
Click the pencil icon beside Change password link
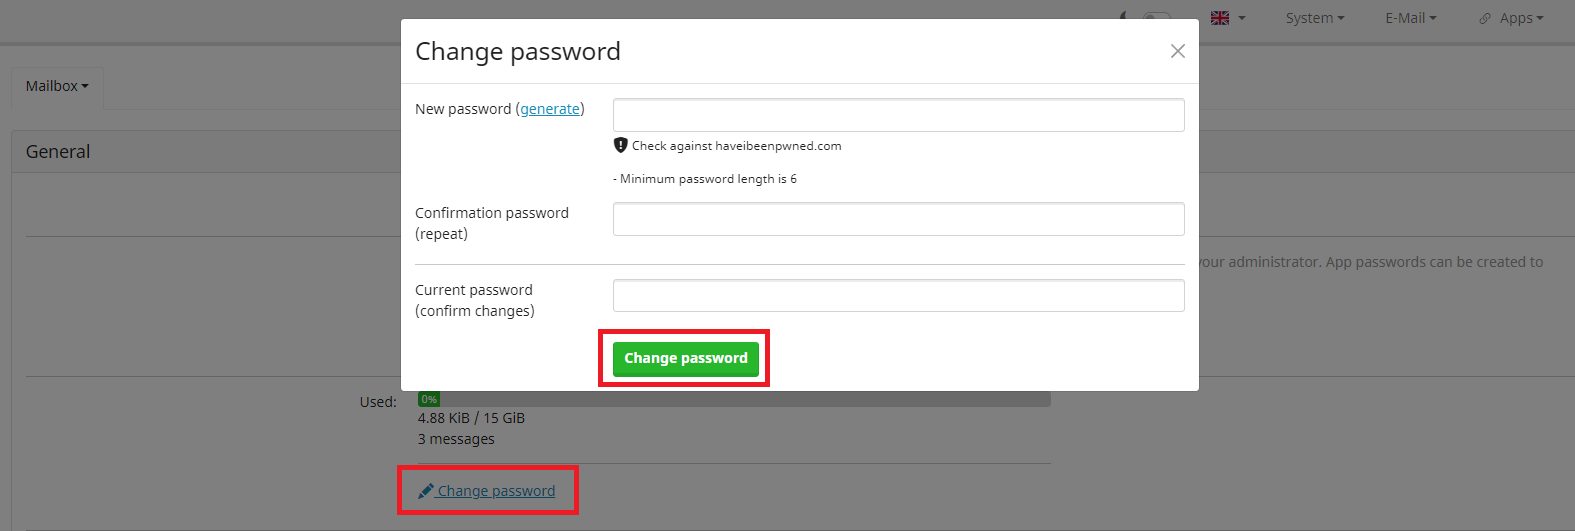(426, 491)
